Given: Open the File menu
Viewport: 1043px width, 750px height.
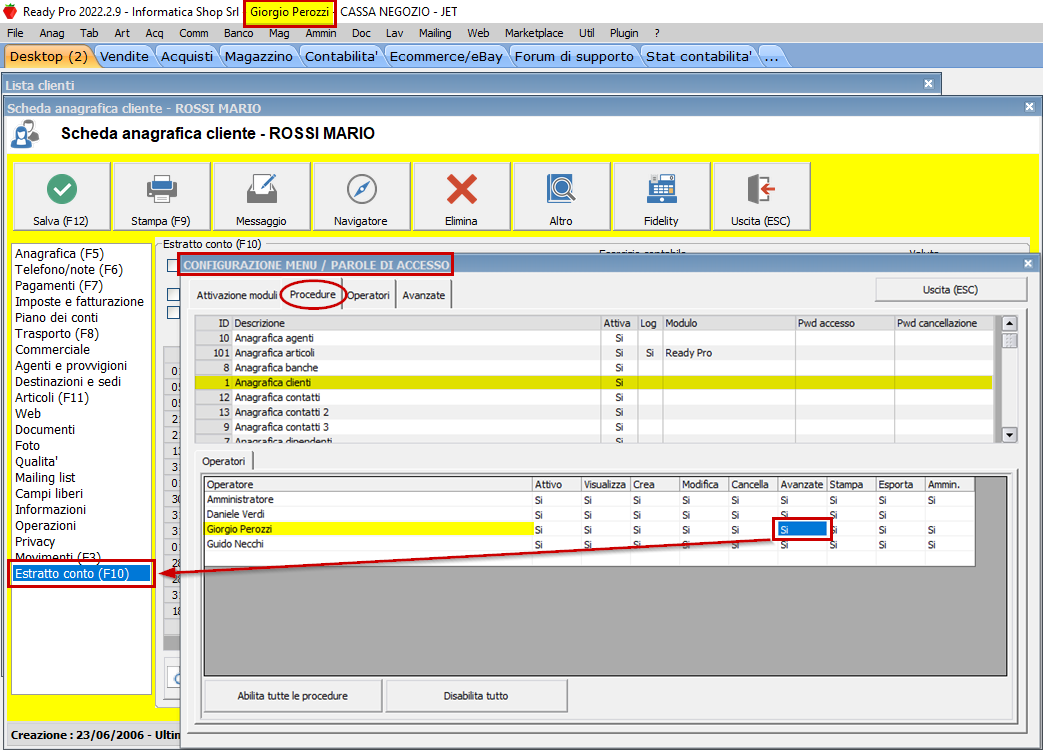Looking at the screenshot, I should coord(15,33).
